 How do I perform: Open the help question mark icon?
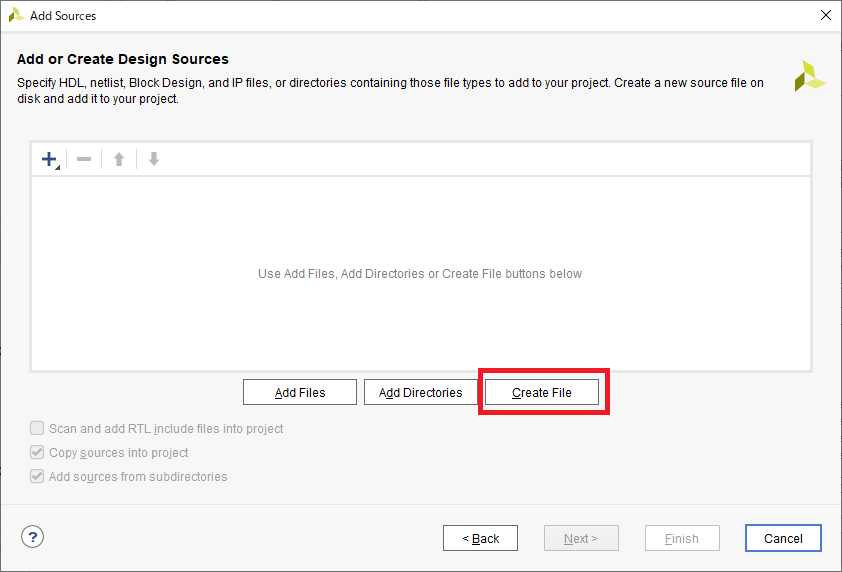[x=33, y=537]
